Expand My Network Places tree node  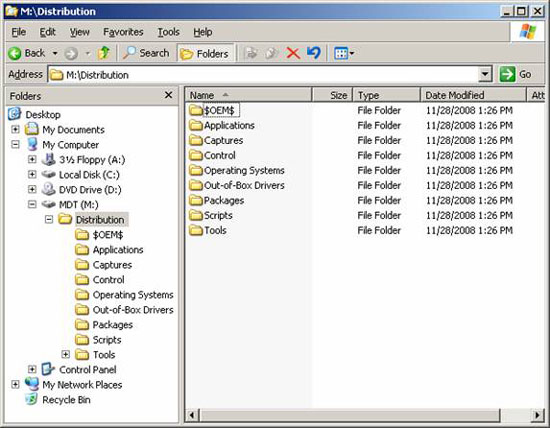point(15,384)
